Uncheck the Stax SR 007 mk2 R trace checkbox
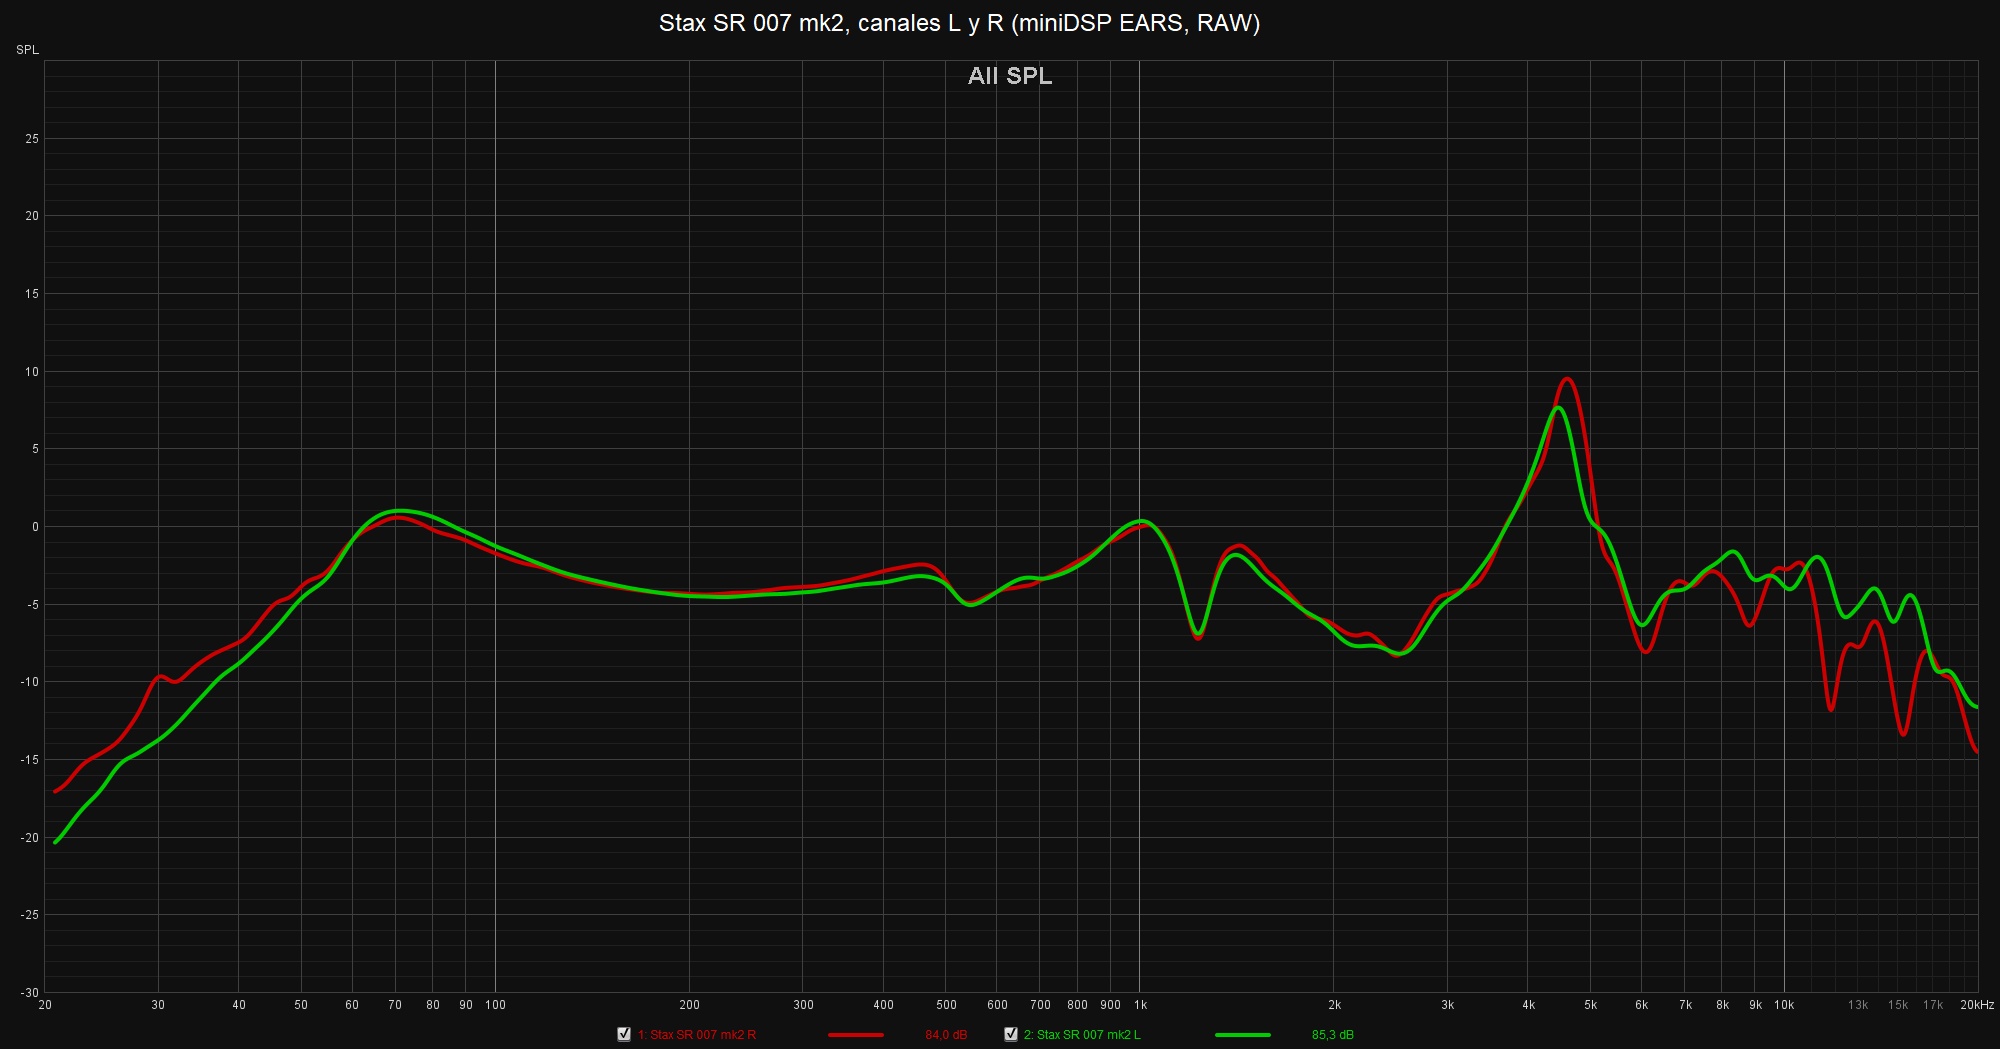 624,1034
